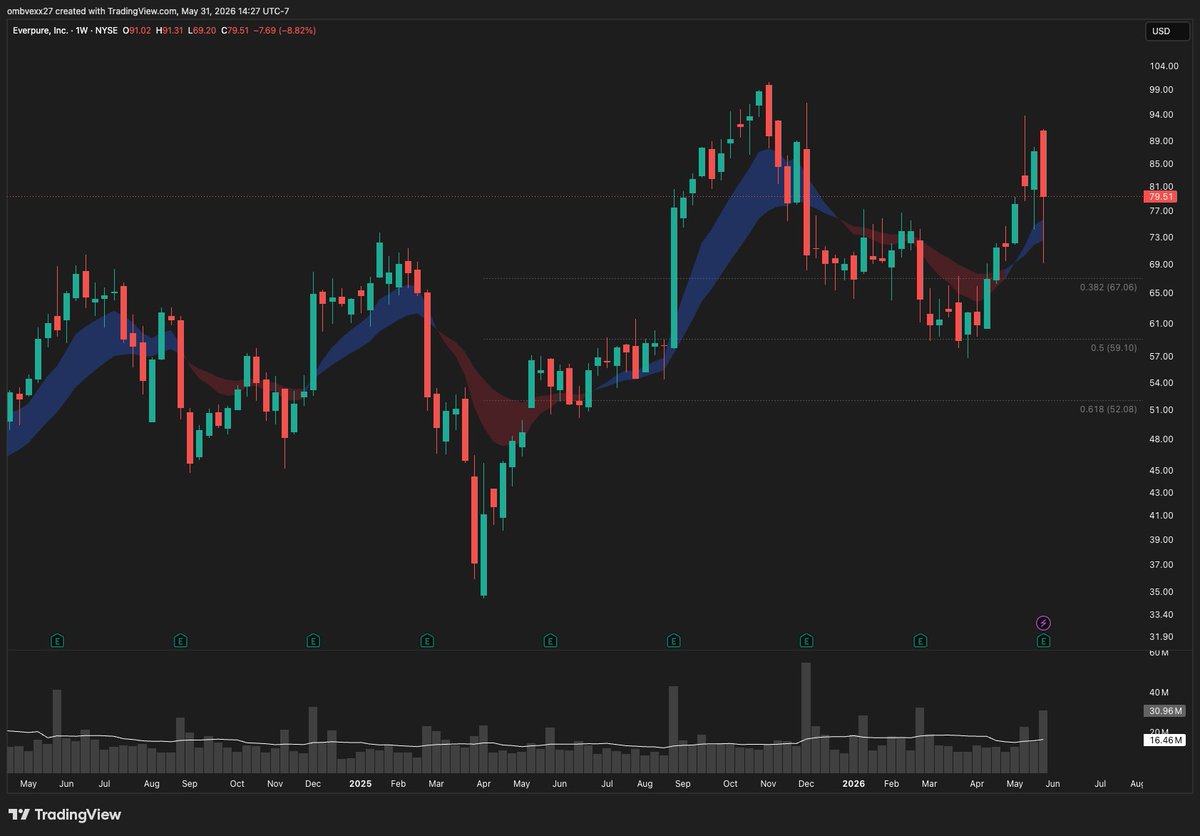
Task: Click the earnings E marker for late May 2024
Action: (x=58, y=640)
